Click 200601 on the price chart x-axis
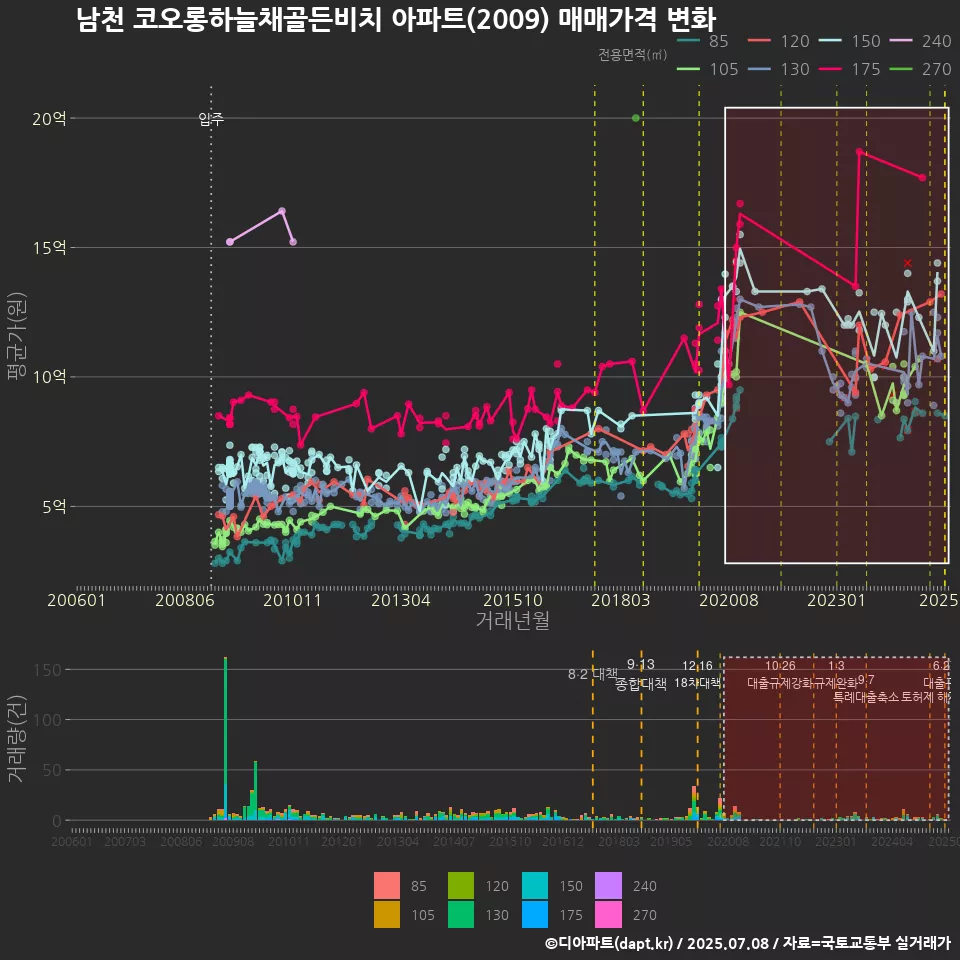This screenshot has height=960, width=960. [77, 600]
